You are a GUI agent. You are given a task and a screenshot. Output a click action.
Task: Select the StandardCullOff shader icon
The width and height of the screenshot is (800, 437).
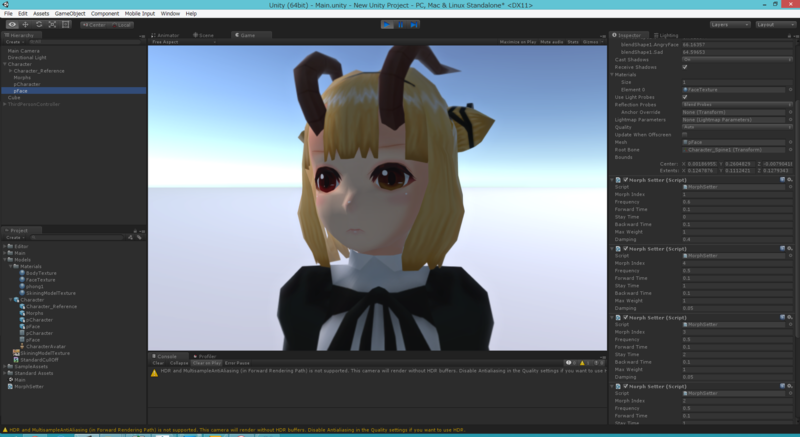pyautogui.click(x=16, y=359)
